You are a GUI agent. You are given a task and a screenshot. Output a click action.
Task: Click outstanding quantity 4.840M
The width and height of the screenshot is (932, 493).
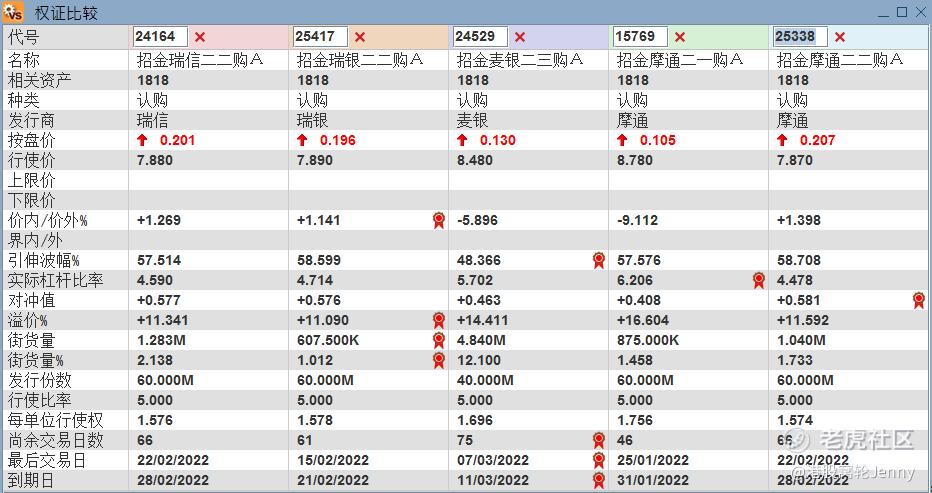(x=481, y=341)
